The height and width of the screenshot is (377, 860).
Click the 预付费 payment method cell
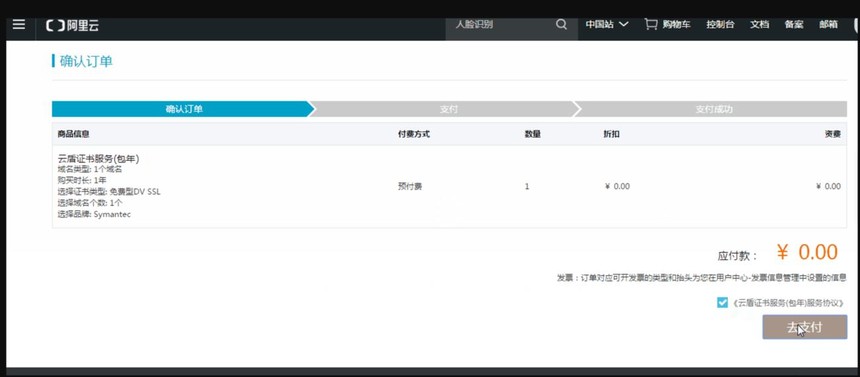click(410, 186)
